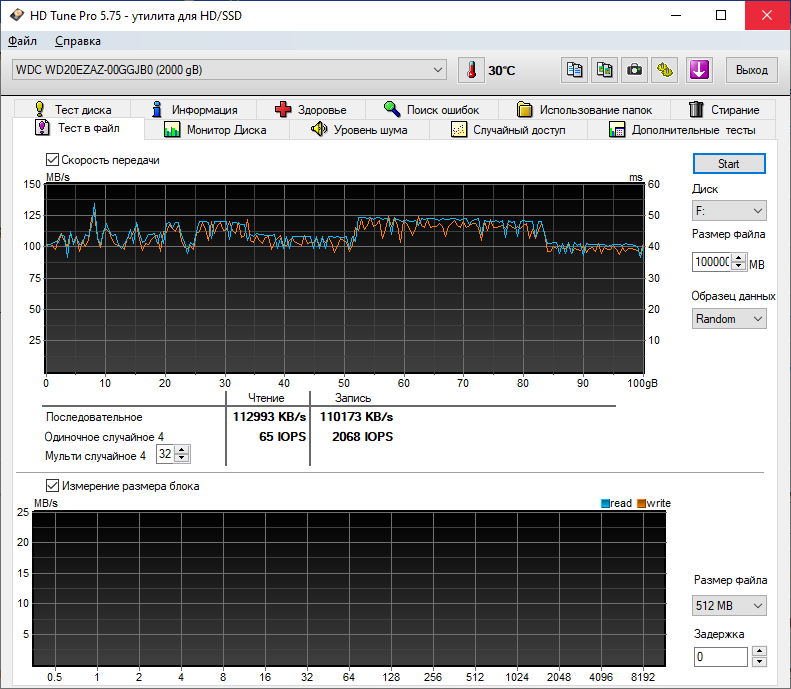Screen dimensions: 791x689
Task: Click the Задержка 0 input field
Action: [x=720, y=657]
